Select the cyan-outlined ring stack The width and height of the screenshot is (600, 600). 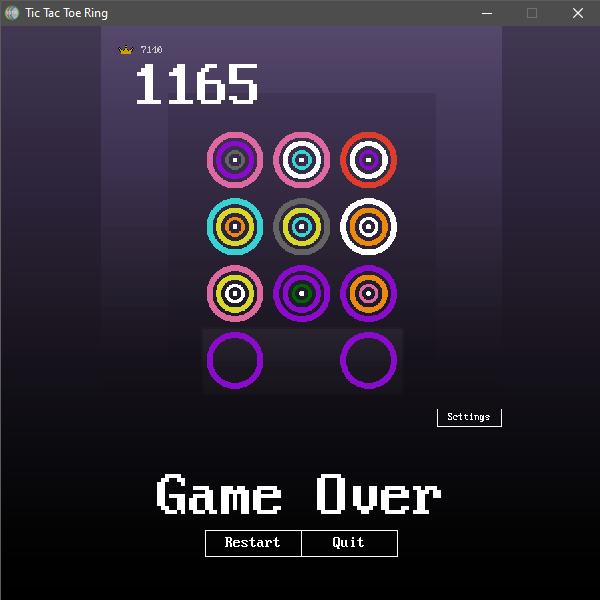pyautogui.click(x=235, y=227)
